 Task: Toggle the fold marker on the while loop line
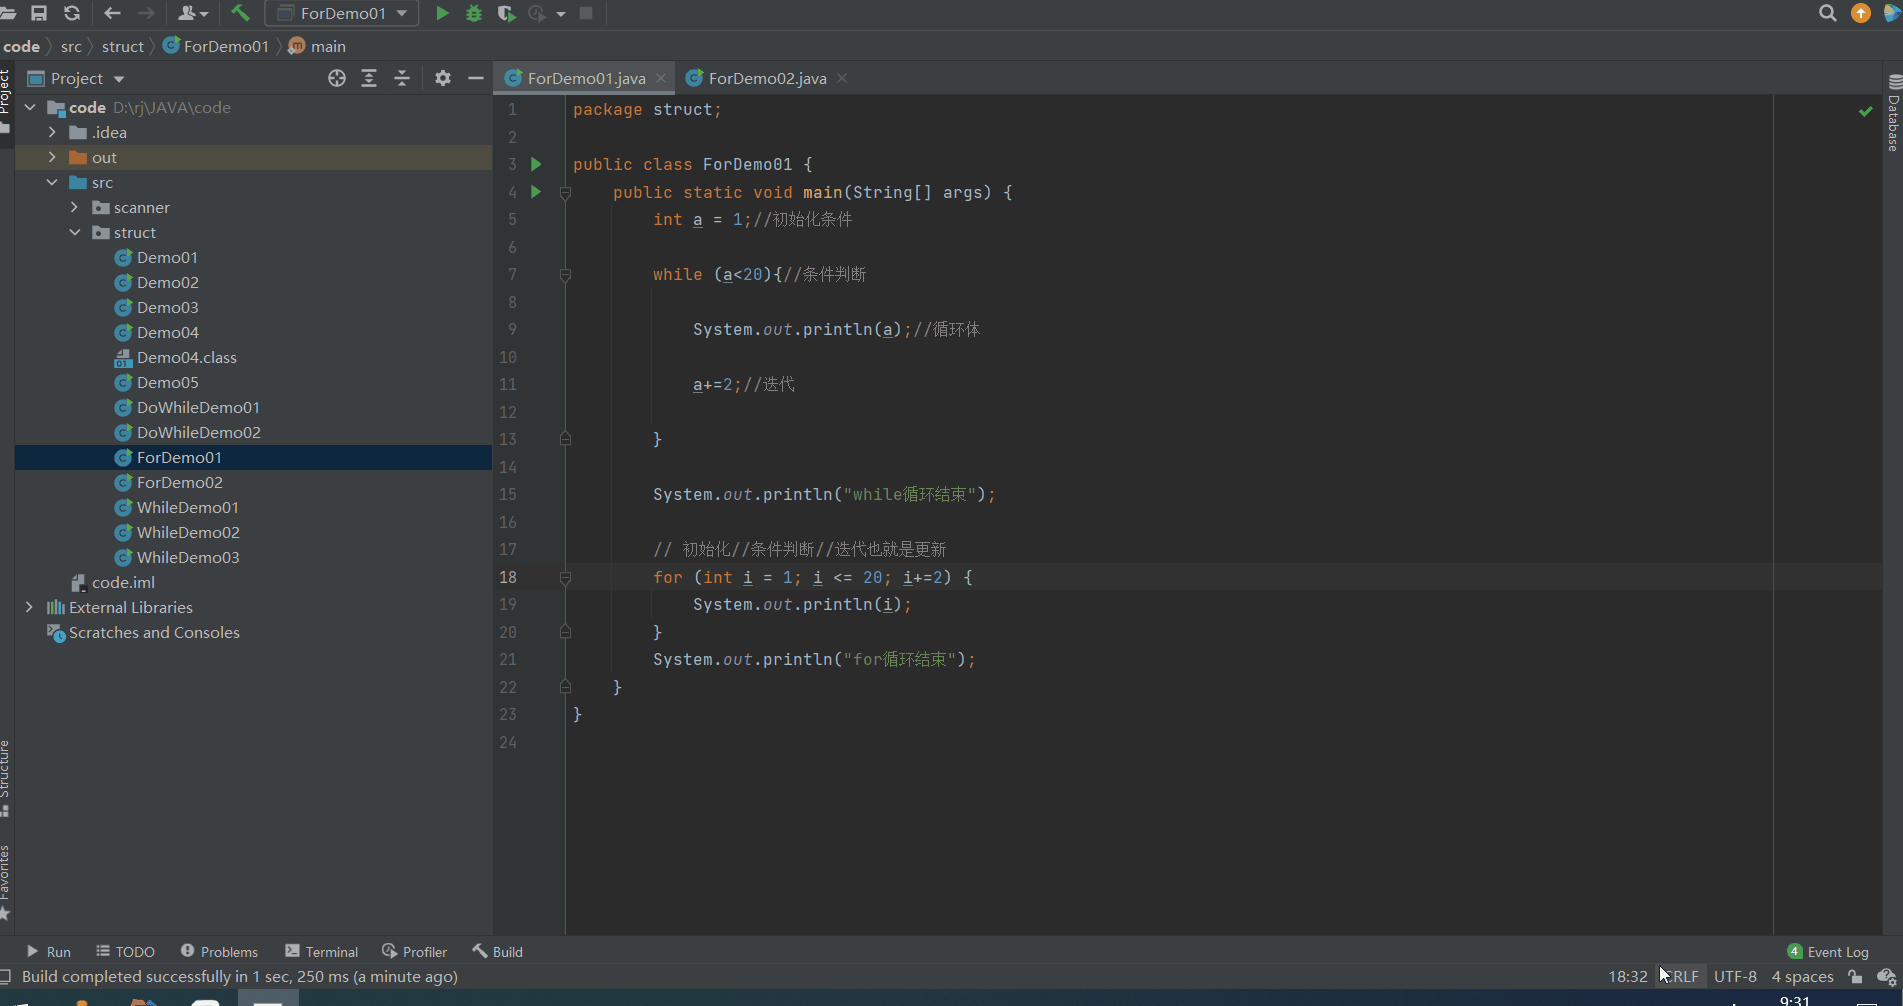tap(565, 275)
